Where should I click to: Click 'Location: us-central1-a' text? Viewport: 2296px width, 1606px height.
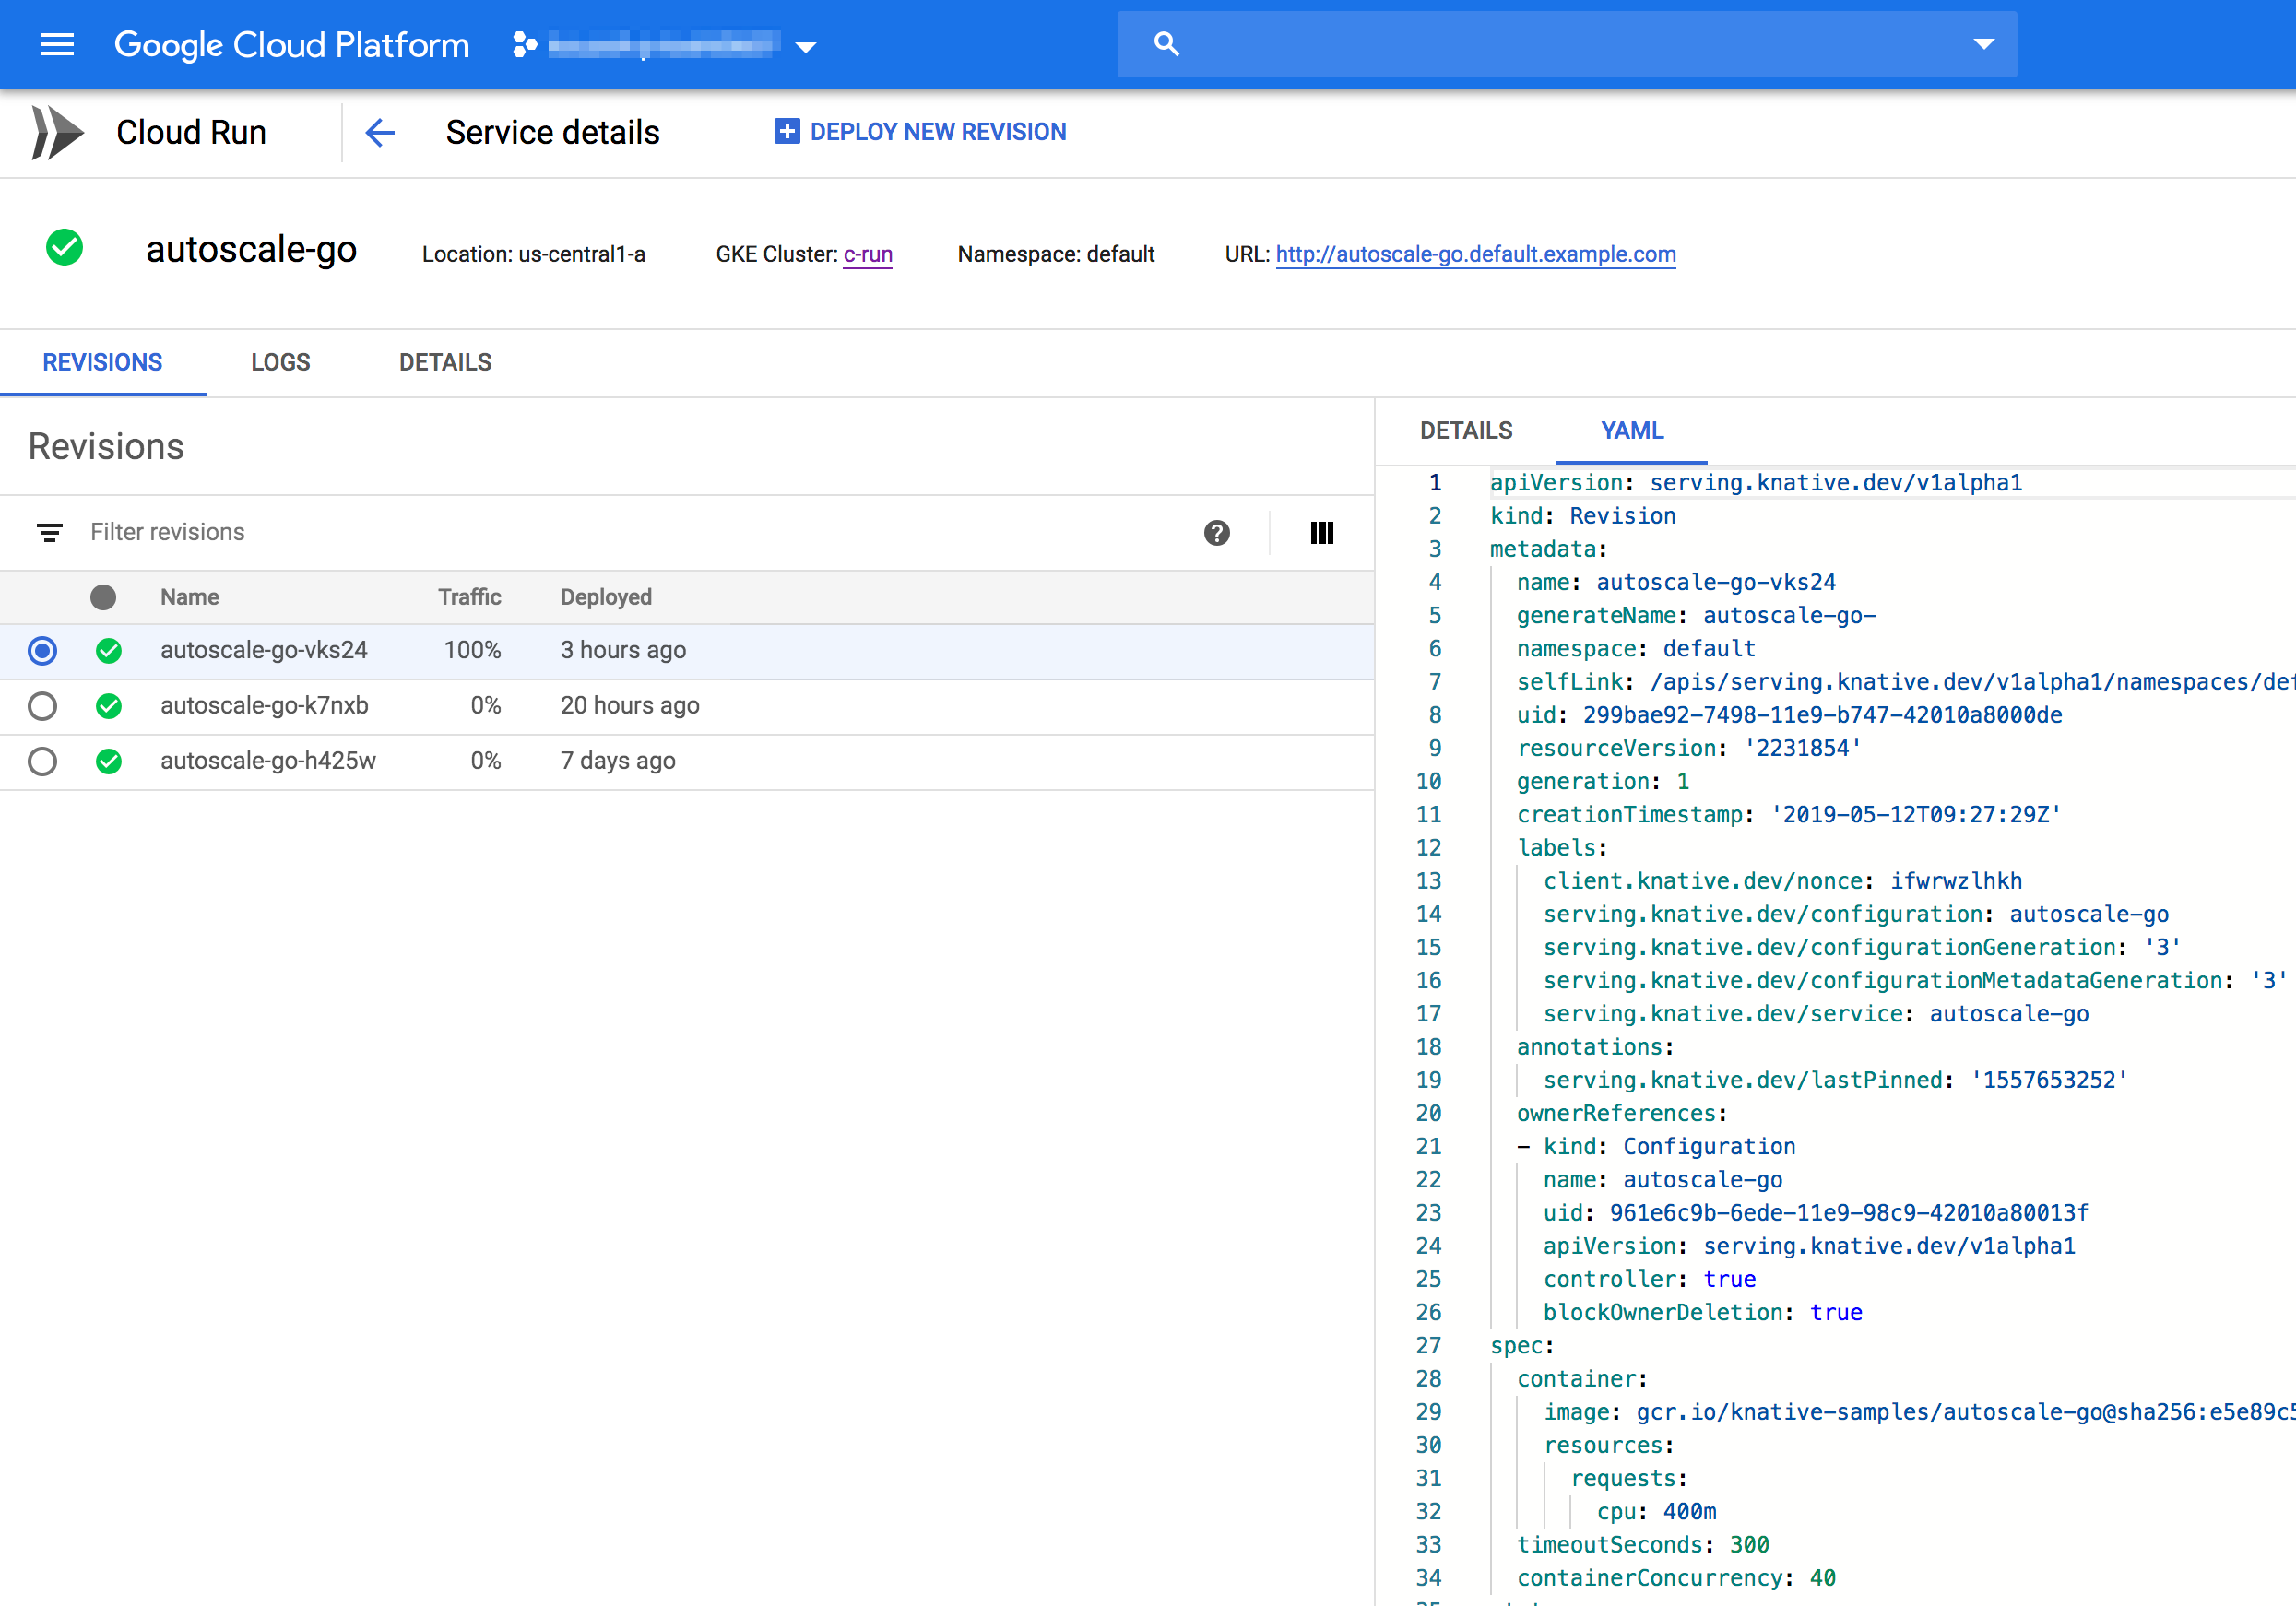pyautogui.click(x=534, y=254)
